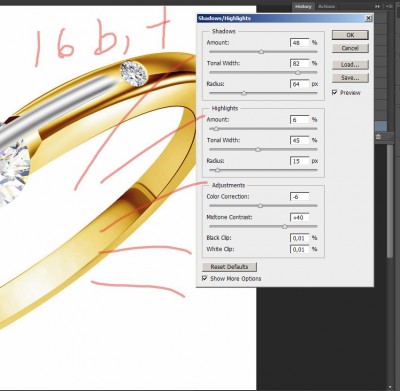The image size is (400, 391).
Task: Open the Load... settings button
Action: coord(350,65)
